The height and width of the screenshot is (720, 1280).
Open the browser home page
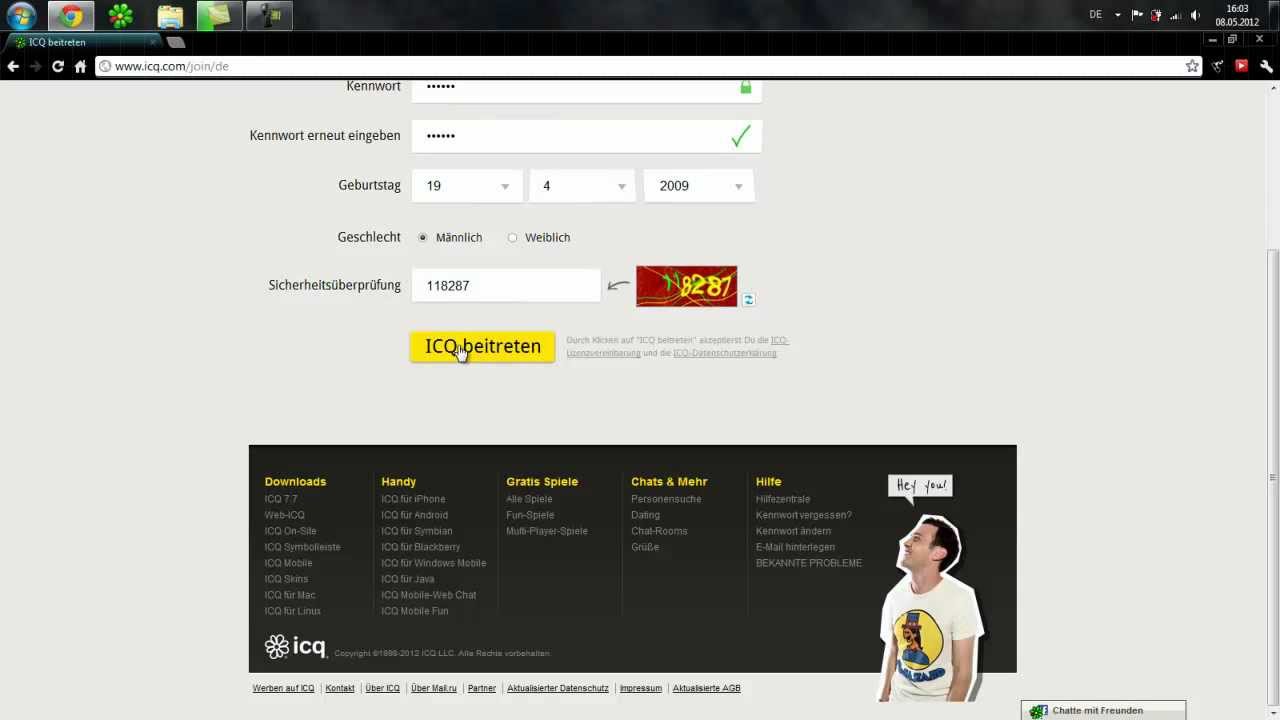tap(80, 66)
